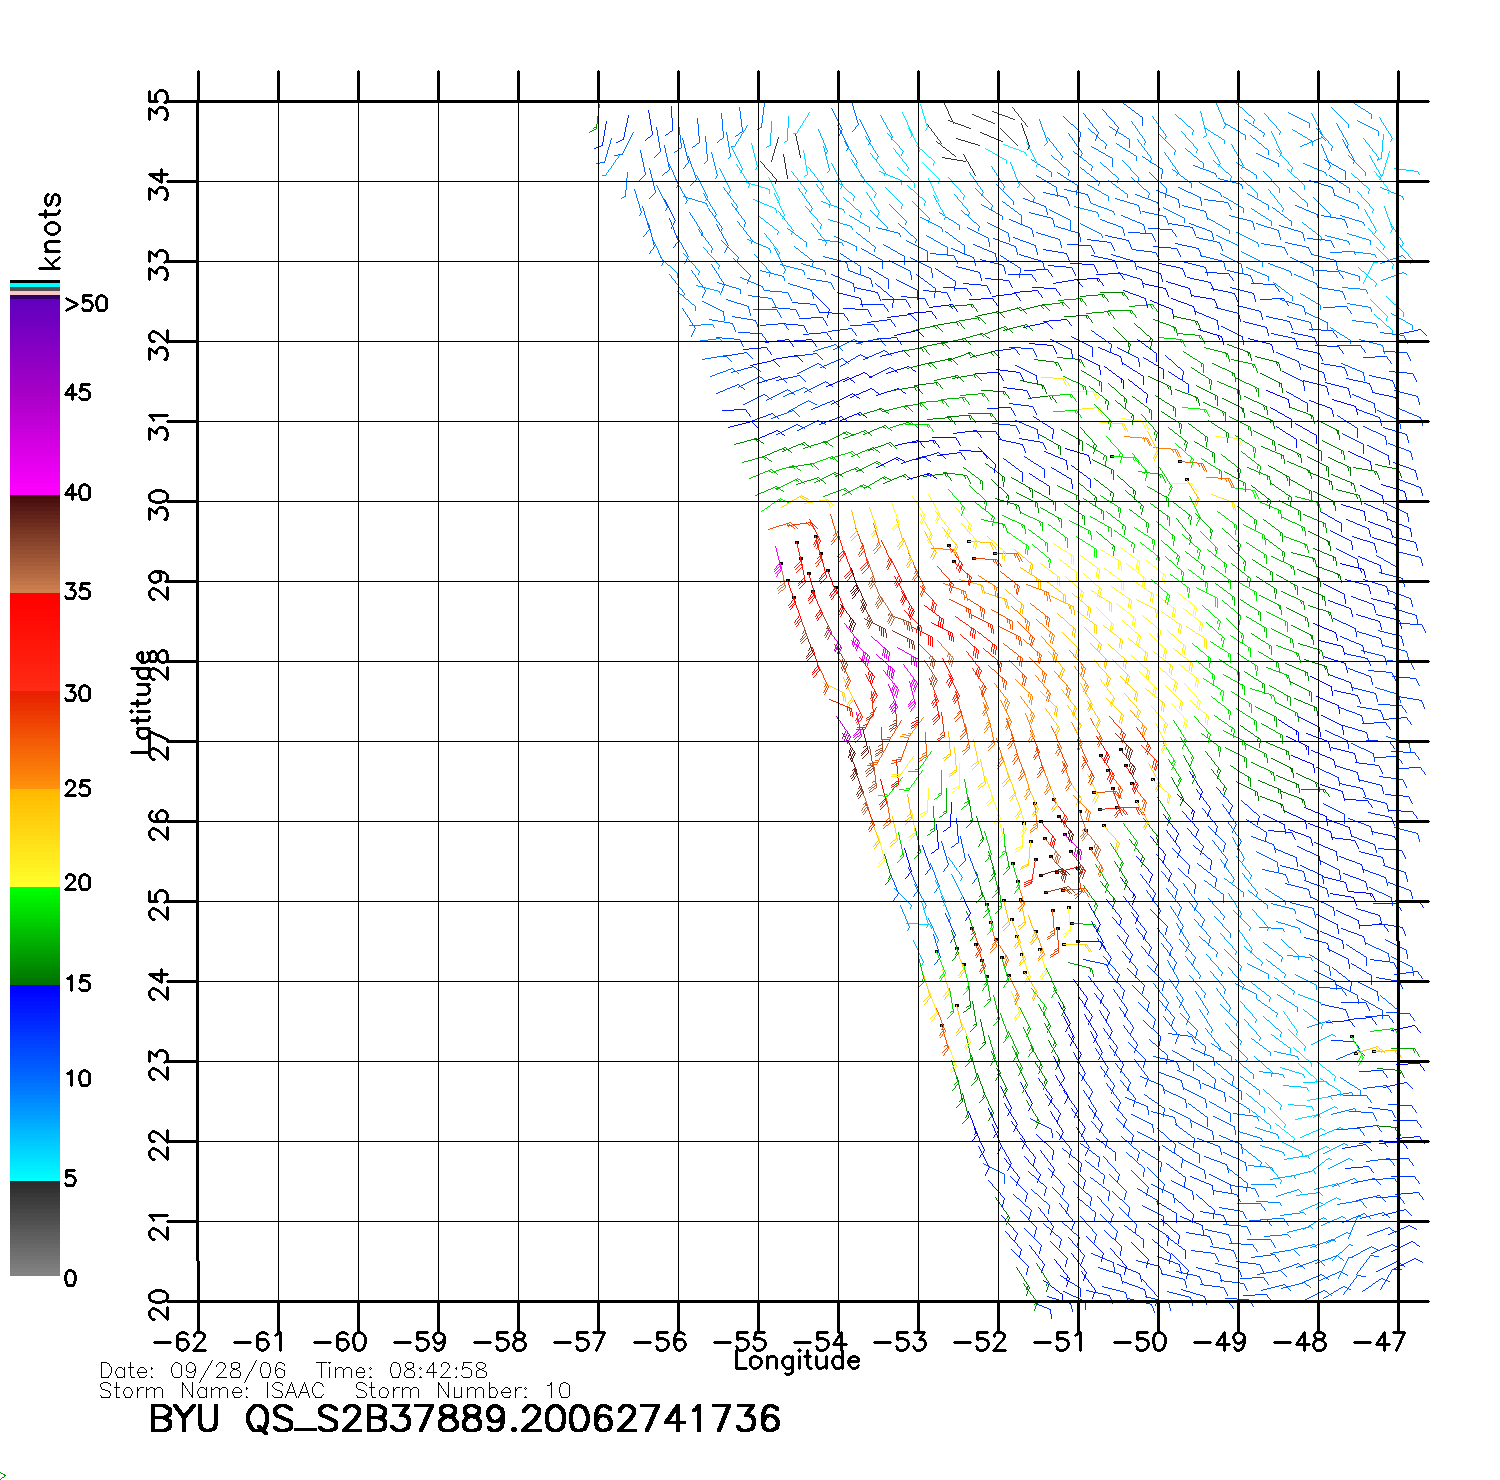Click latitude tick label '33'

[159, 265]
